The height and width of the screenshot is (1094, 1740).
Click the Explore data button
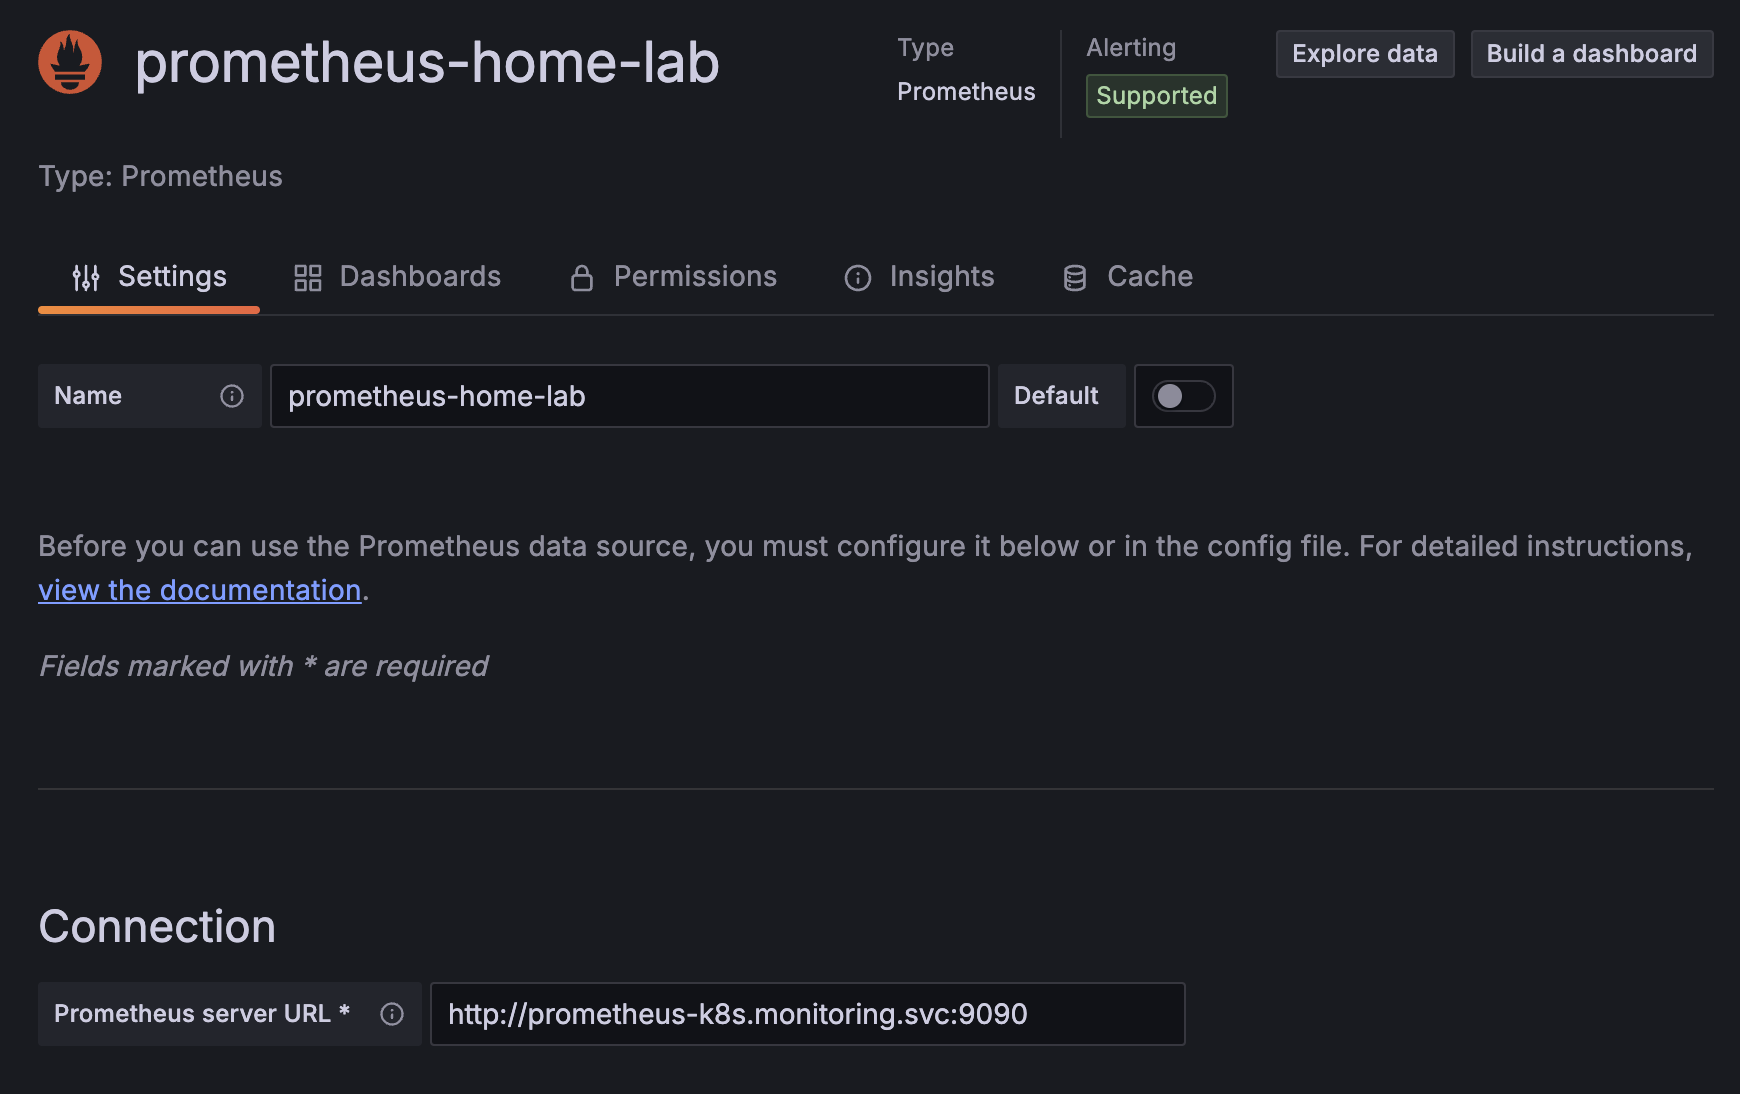[1364, 54]
